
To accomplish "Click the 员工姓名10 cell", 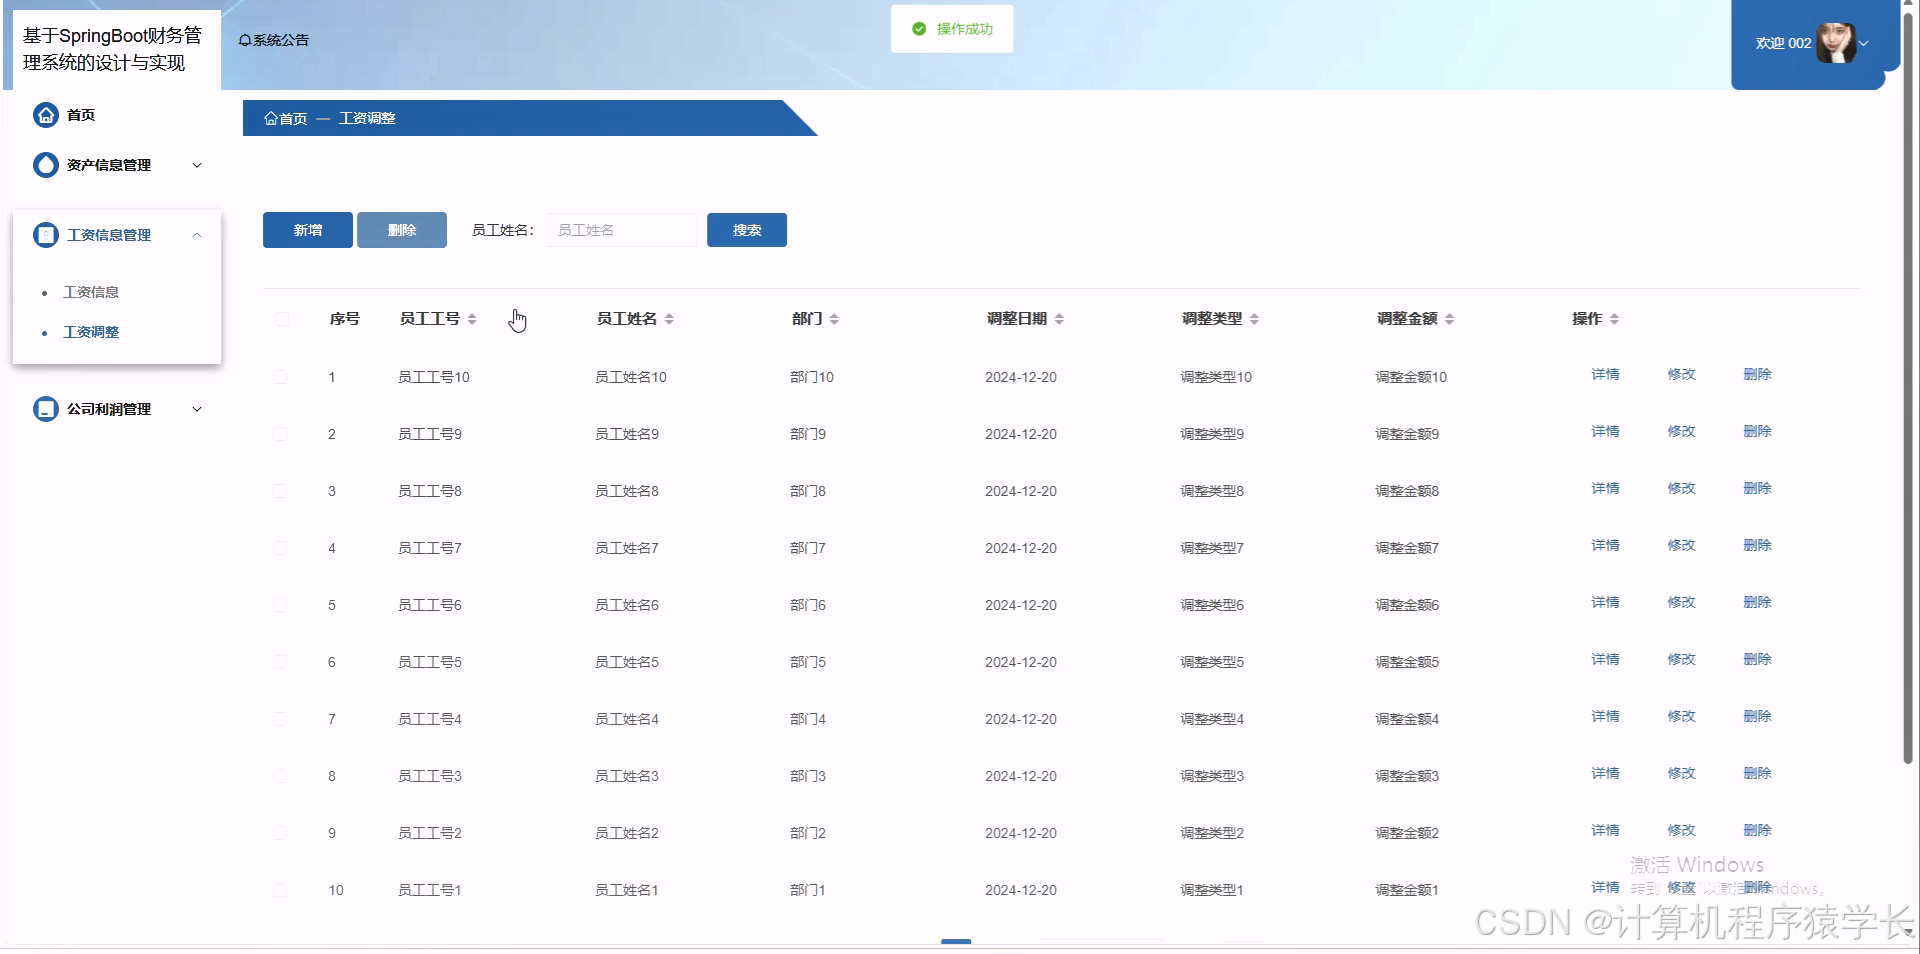I will tap(631, 377).
